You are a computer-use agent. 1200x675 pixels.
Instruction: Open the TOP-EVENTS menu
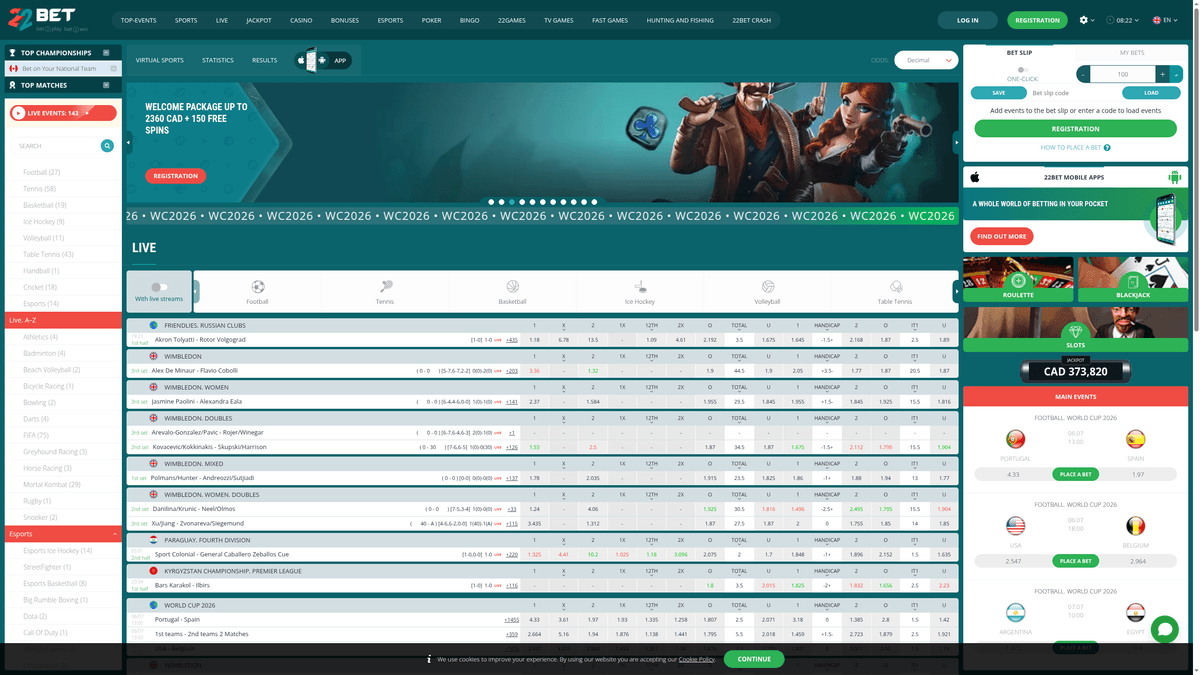point(138,20)
